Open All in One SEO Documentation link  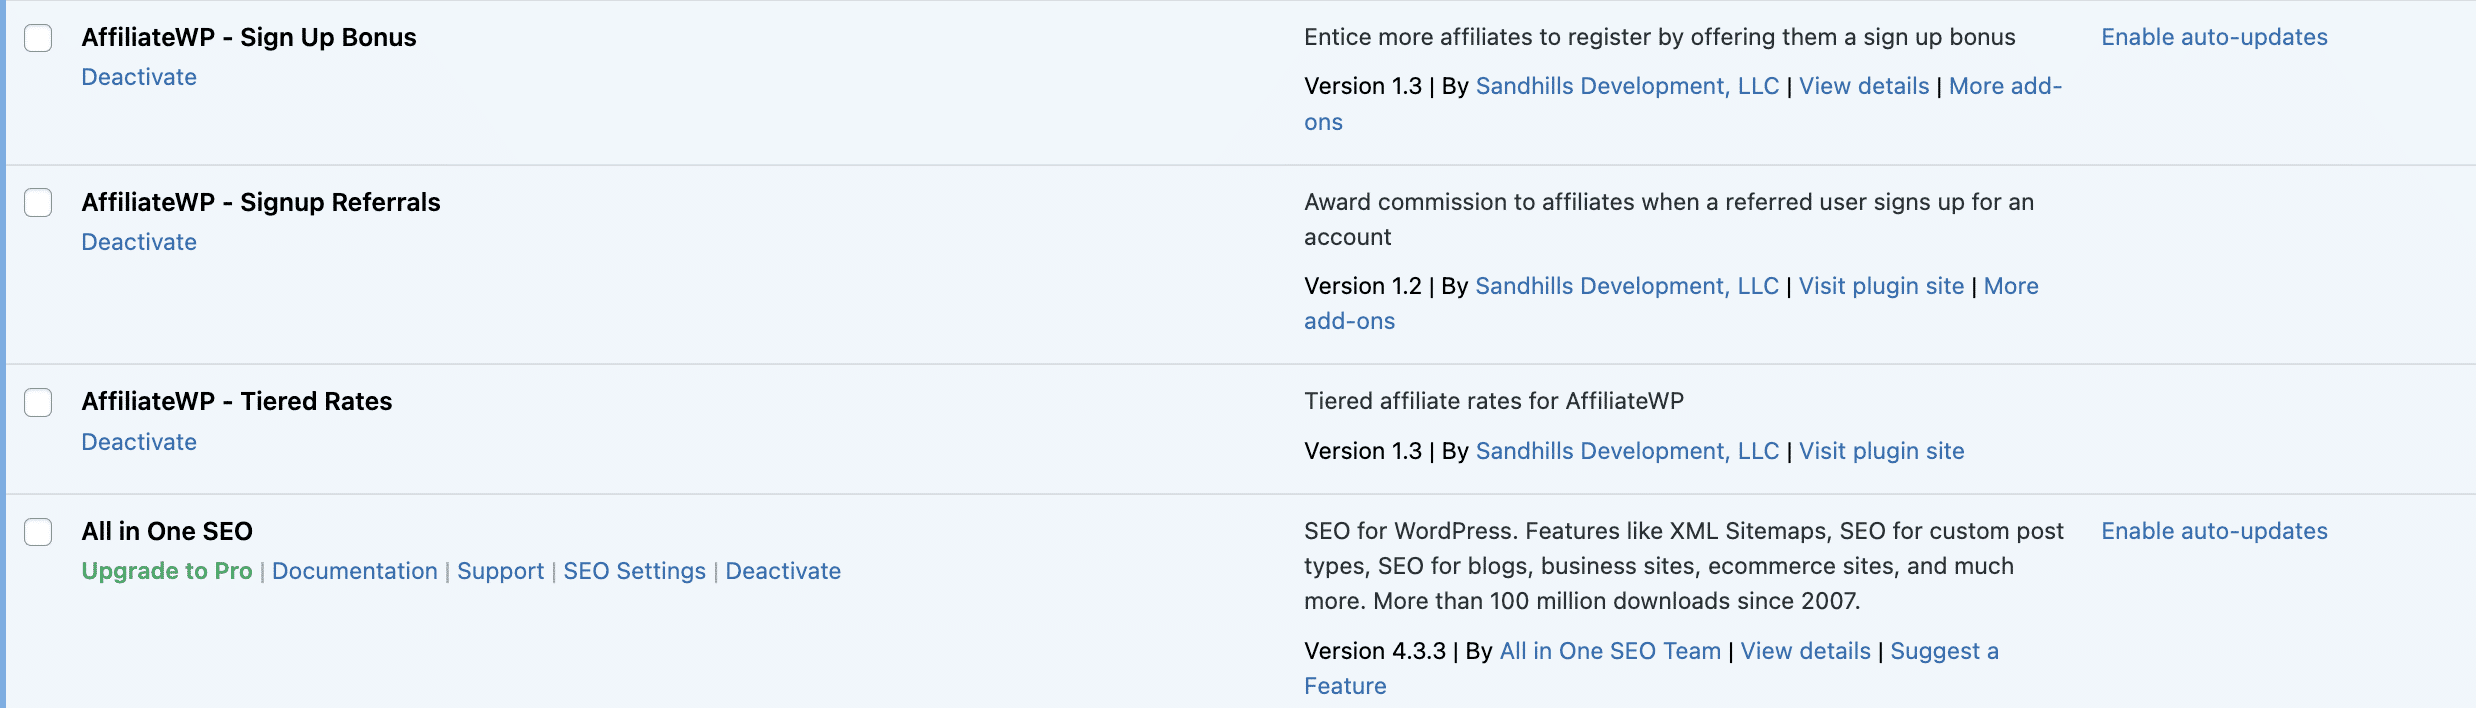[x=355, y=571]
